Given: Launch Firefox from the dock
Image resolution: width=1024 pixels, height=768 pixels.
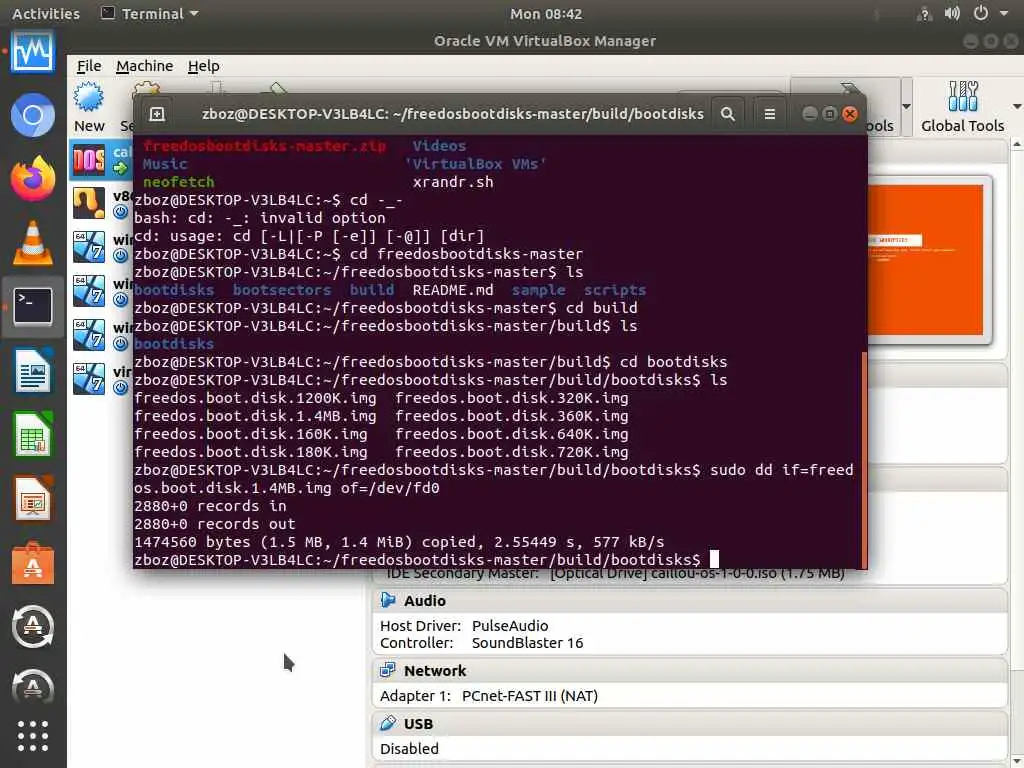Looking at the screenshot, I should click(33, 179).
